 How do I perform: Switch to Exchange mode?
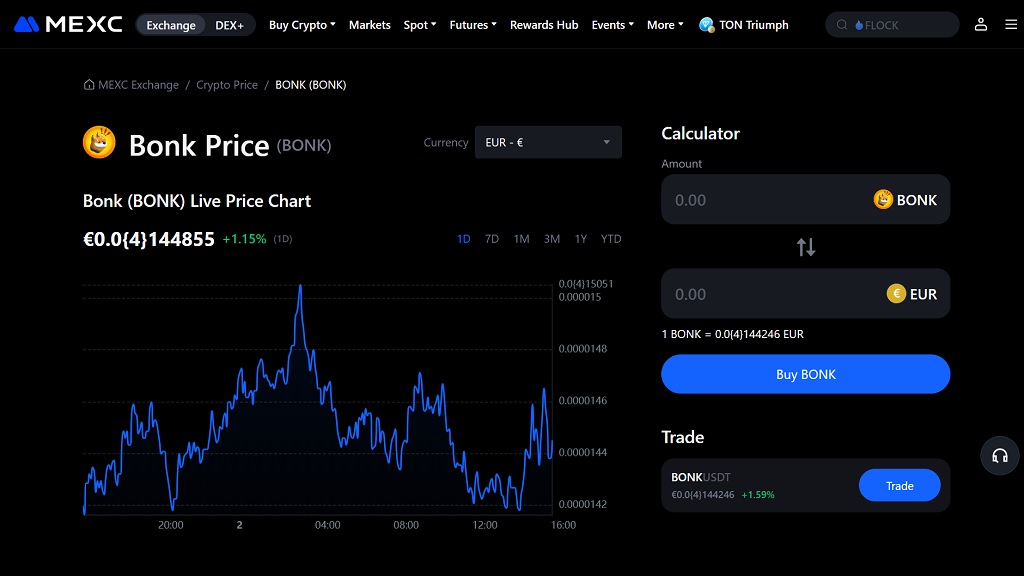170,25
